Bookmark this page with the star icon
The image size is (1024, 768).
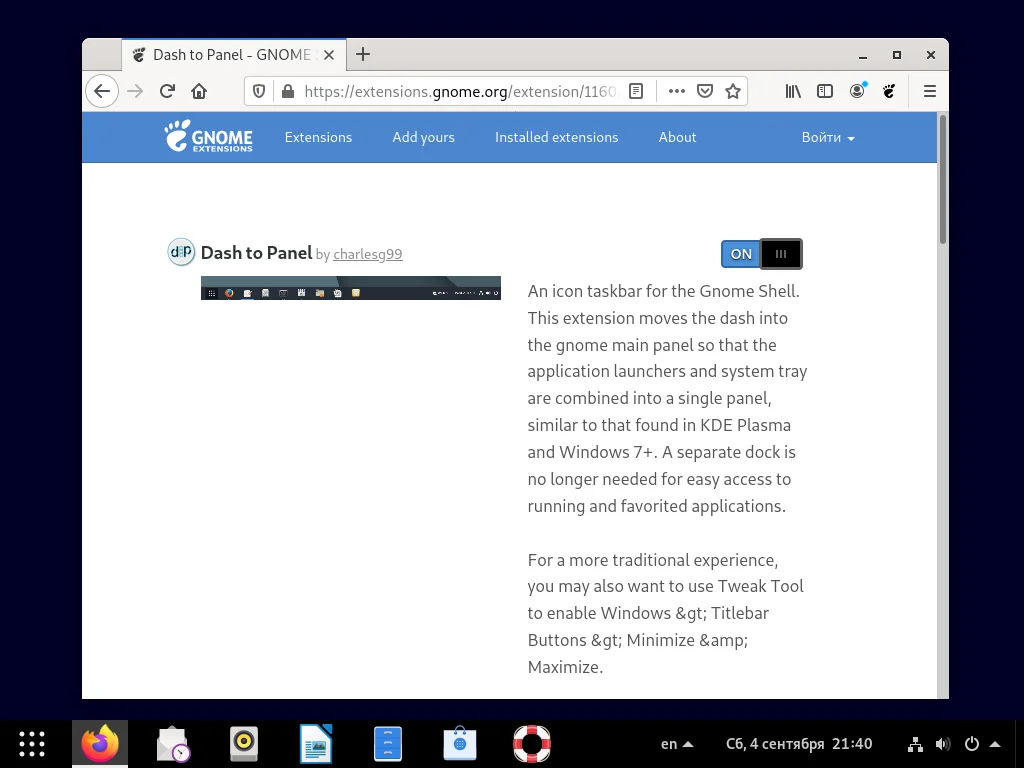pos(733,91)
